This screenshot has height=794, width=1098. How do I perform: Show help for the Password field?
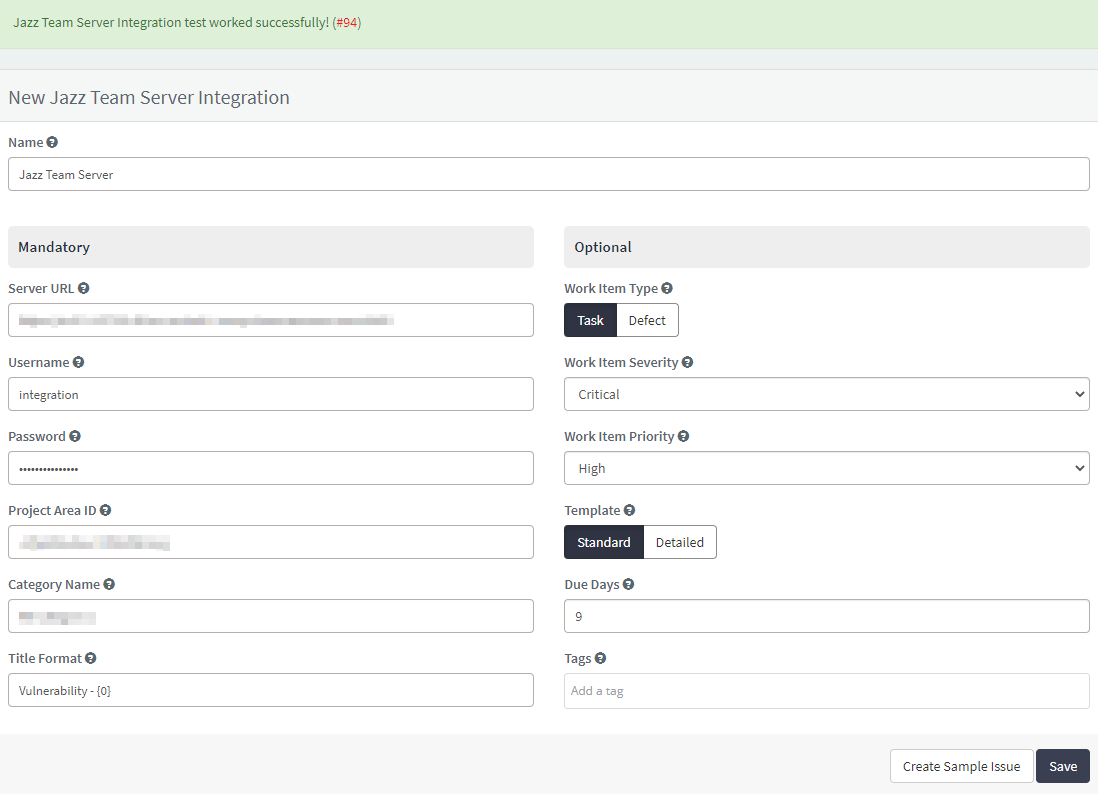75,436
